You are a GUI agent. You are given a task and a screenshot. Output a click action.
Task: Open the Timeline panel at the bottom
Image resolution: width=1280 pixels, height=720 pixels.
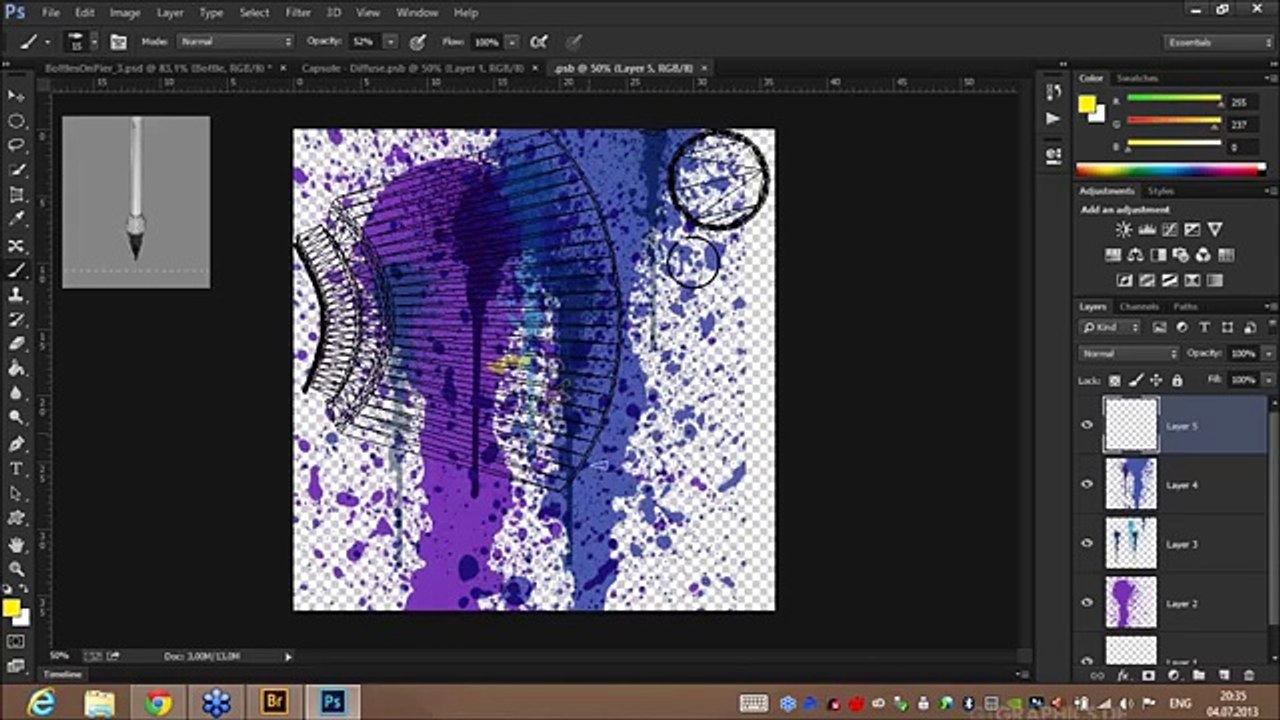62,674
